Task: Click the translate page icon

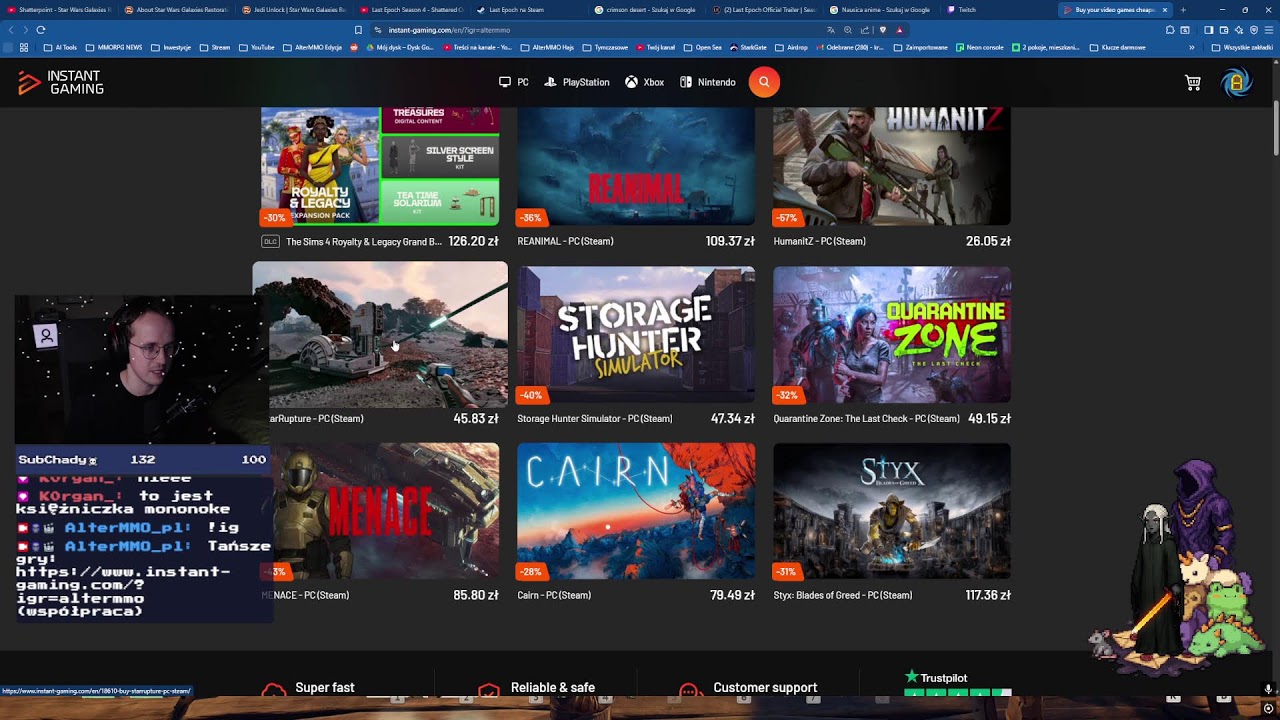Action: 831,30
